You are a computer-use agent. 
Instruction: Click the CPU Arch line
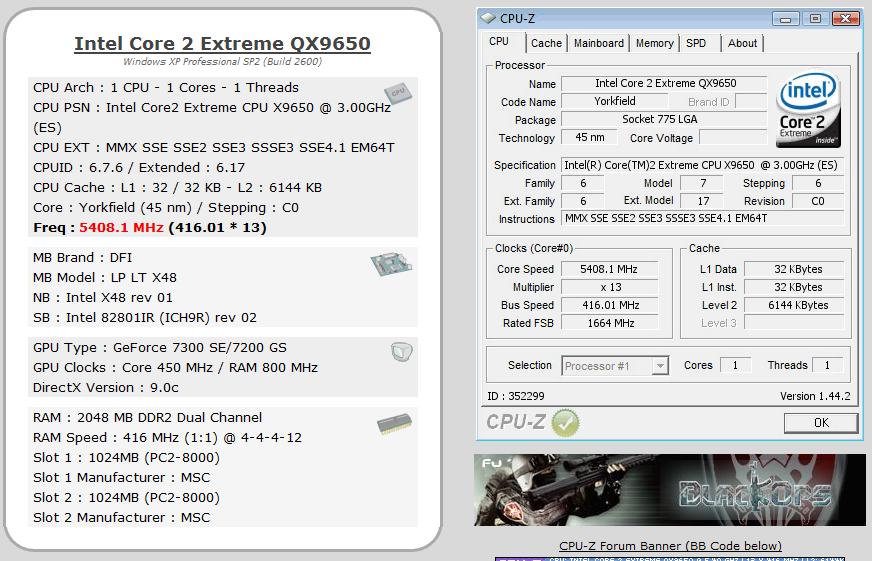point(166,87)
